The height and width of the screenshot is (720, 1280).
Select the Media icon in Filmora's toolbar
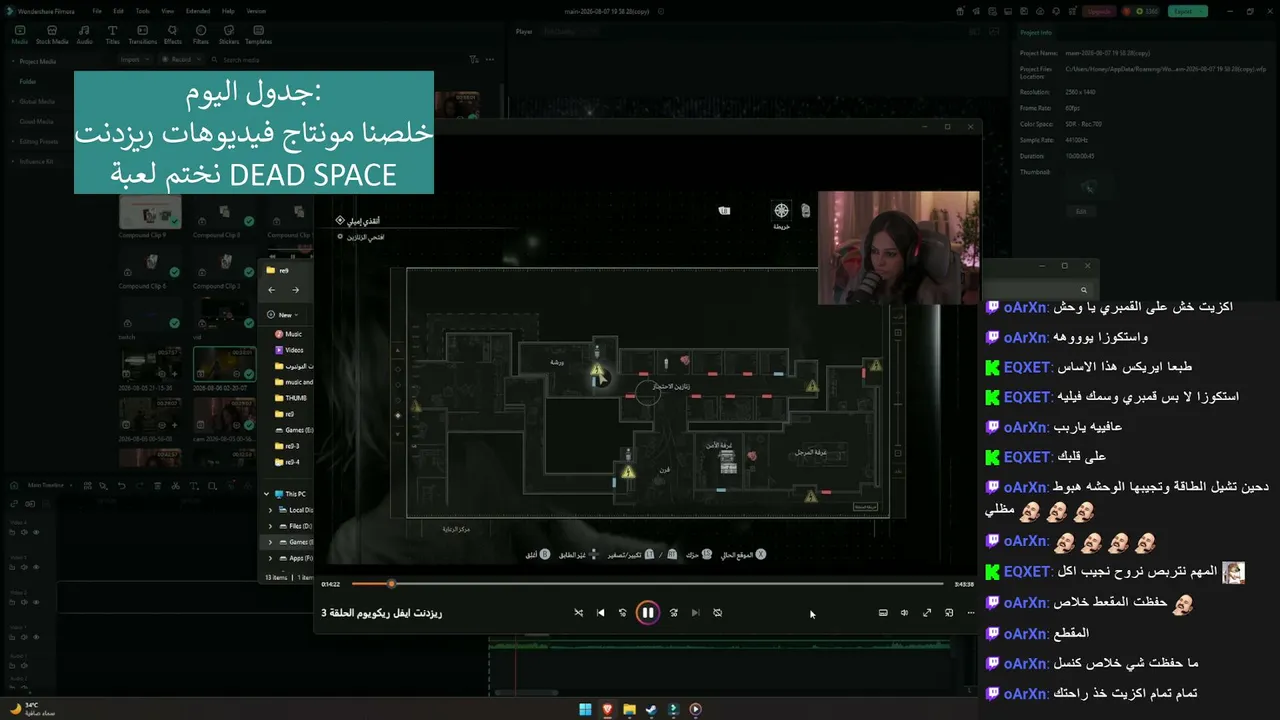tap(19, 35)
